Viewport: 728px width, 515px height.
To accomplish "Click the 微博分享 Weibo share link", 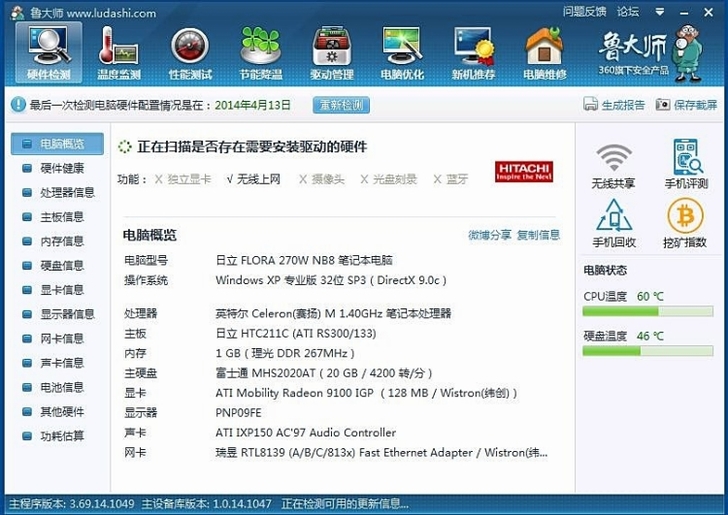I will (489, 235).
